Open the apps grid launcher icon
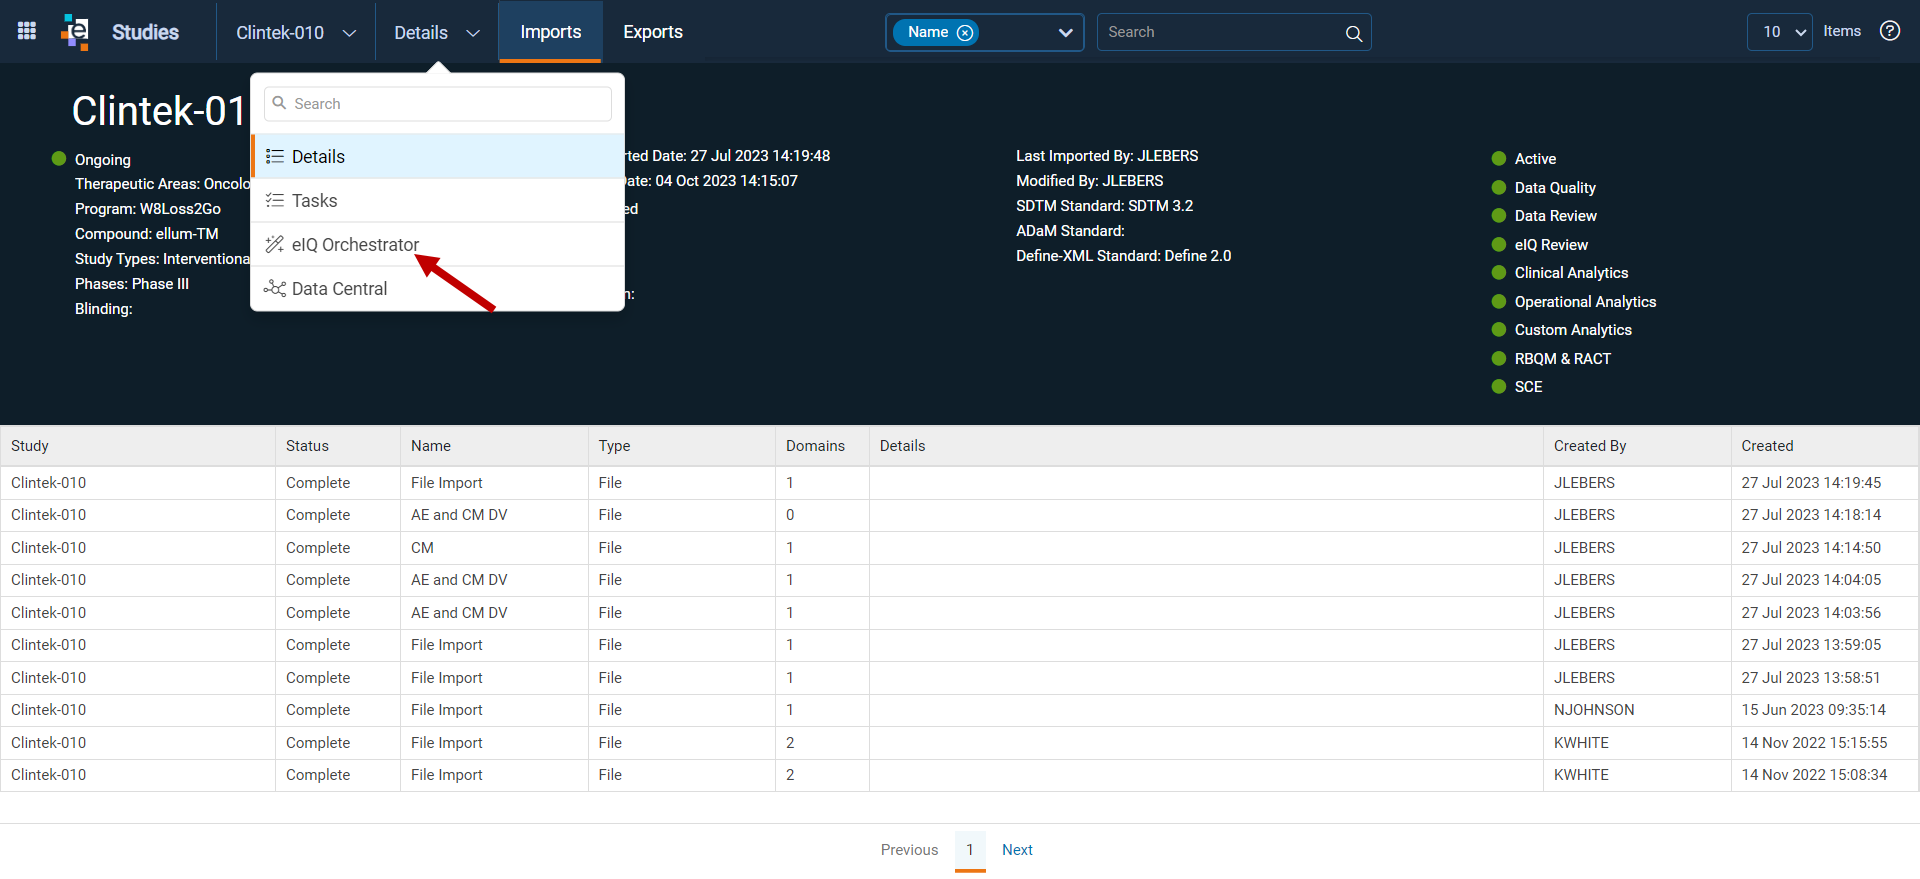Image resolution: width=1920 pixels, height=879 pixels. pos(27,31)
